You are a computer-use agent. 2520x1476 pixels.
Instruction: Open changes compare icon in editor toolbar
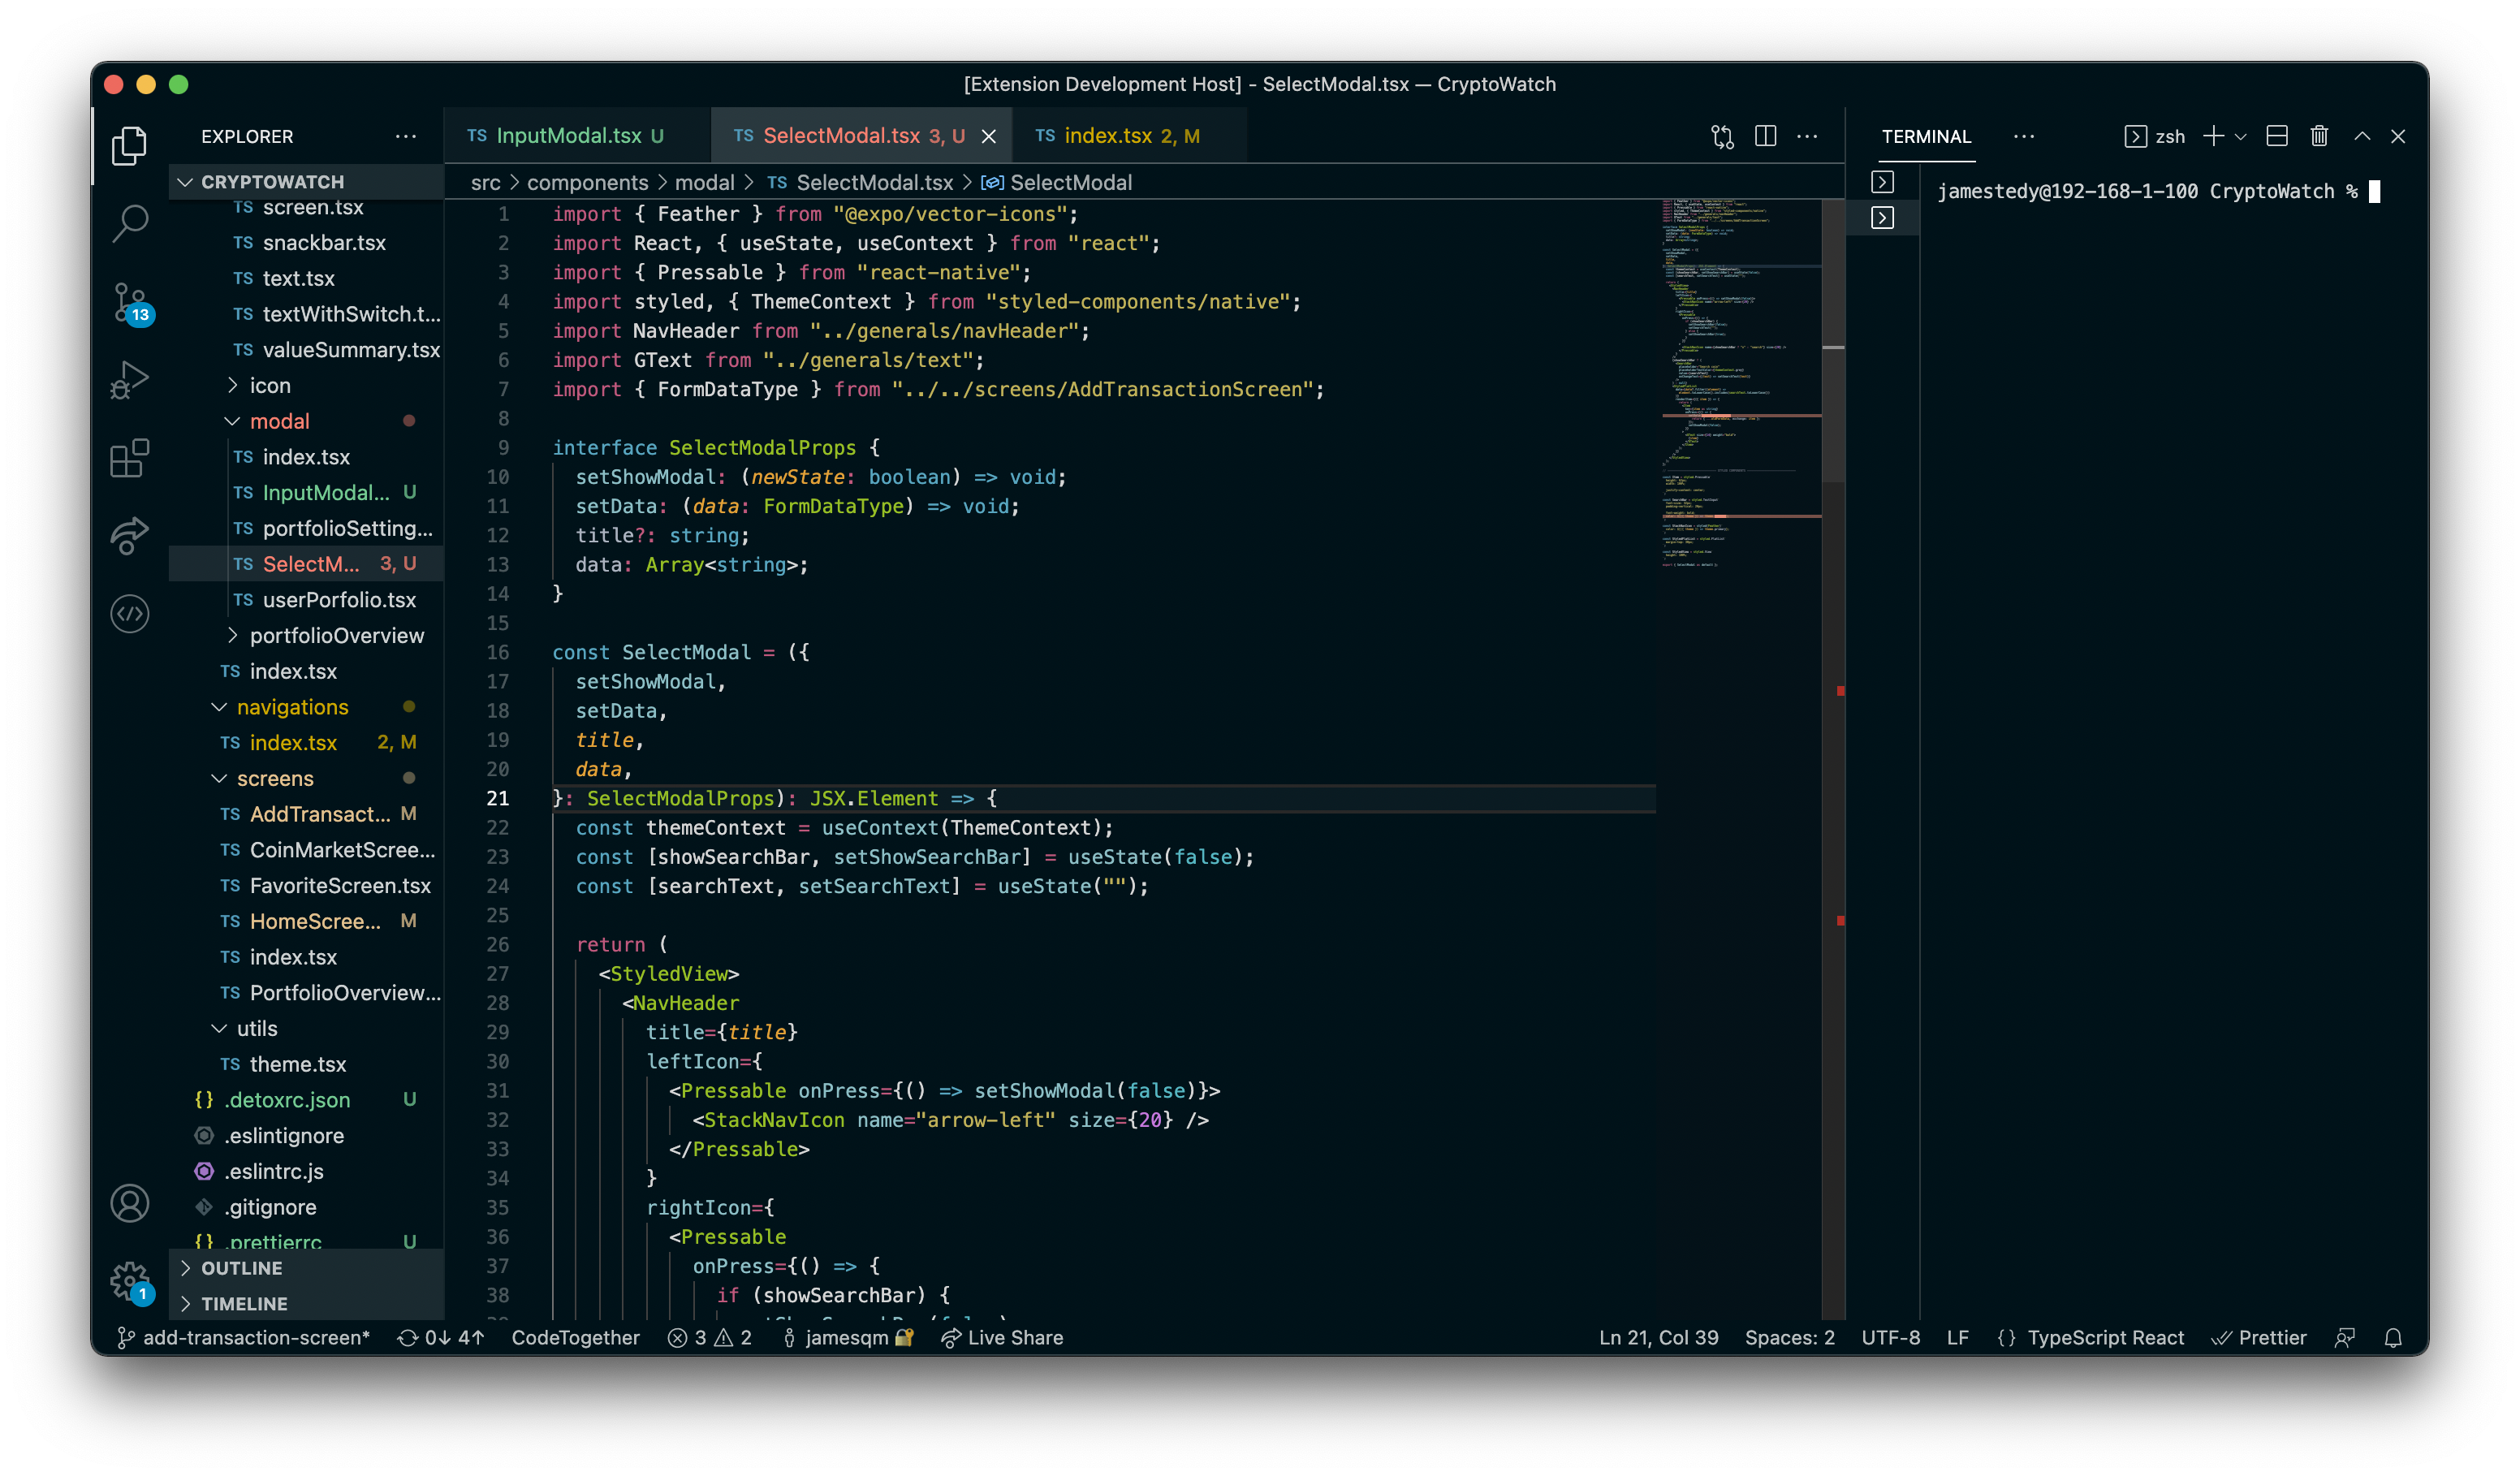[1721, 136]
